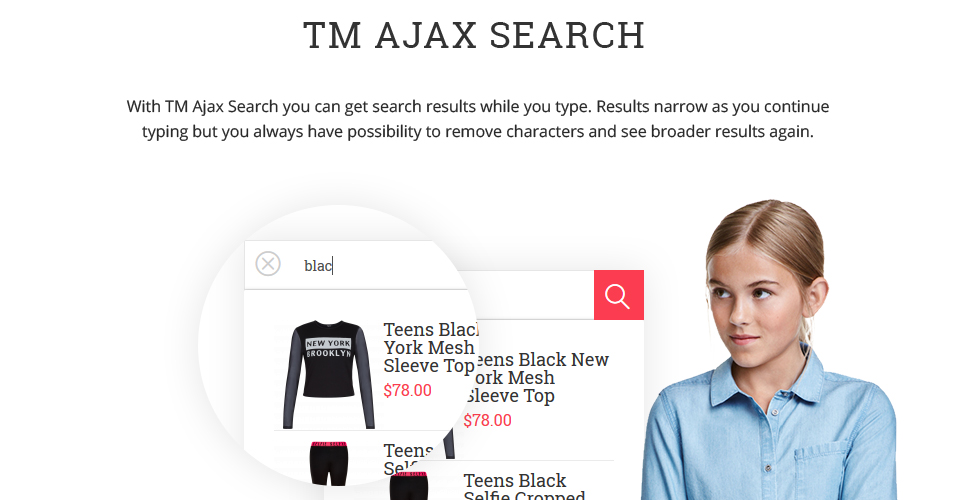Click the "typing but you always have" description line
Image resolution: width=965 pixels, height=500 pixels.
pyautogui.click(x=478, y=132)
